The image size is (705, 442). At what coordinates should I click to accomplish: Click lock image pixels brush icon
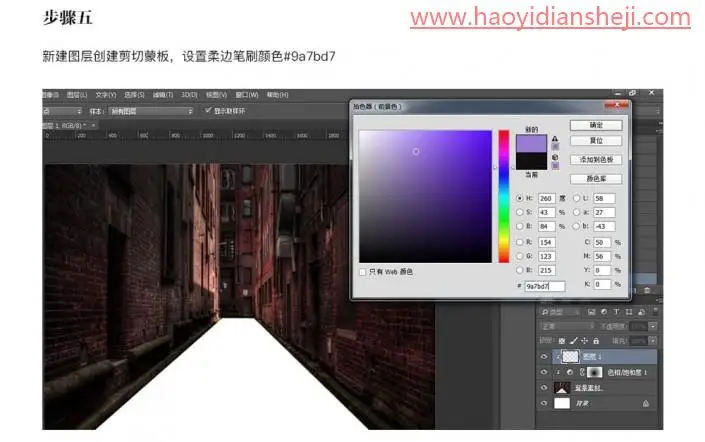pyautogui.click(x=573, y=341)
